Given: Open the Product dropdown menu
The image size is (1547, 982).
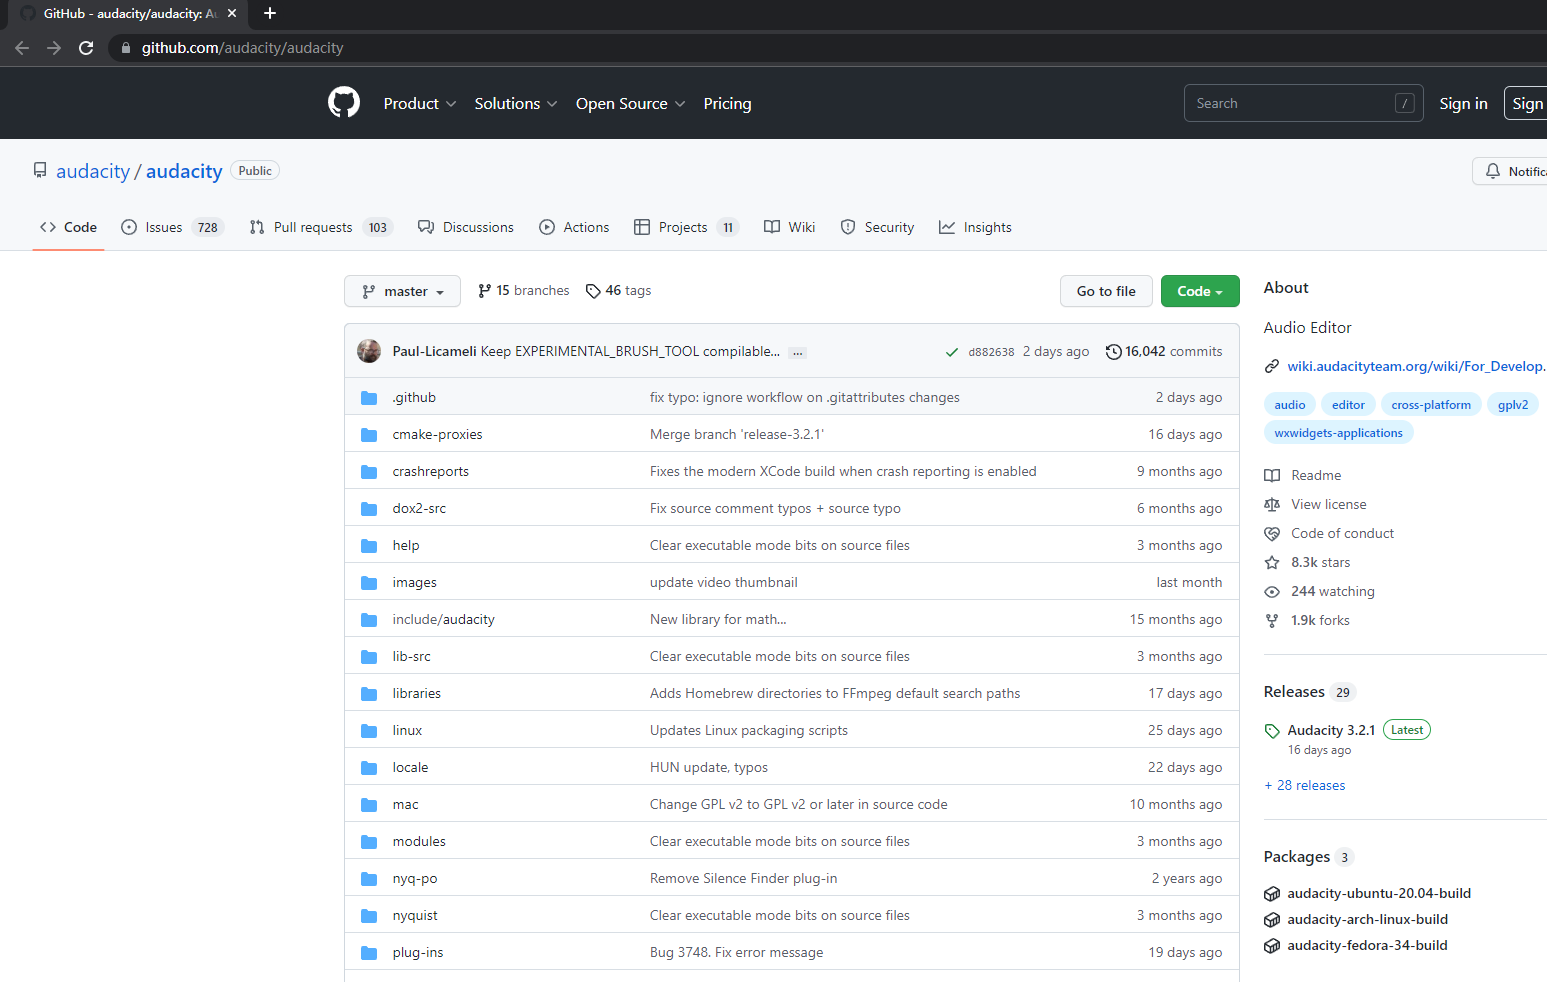Looking at the screenshot, I should (420, 104).
